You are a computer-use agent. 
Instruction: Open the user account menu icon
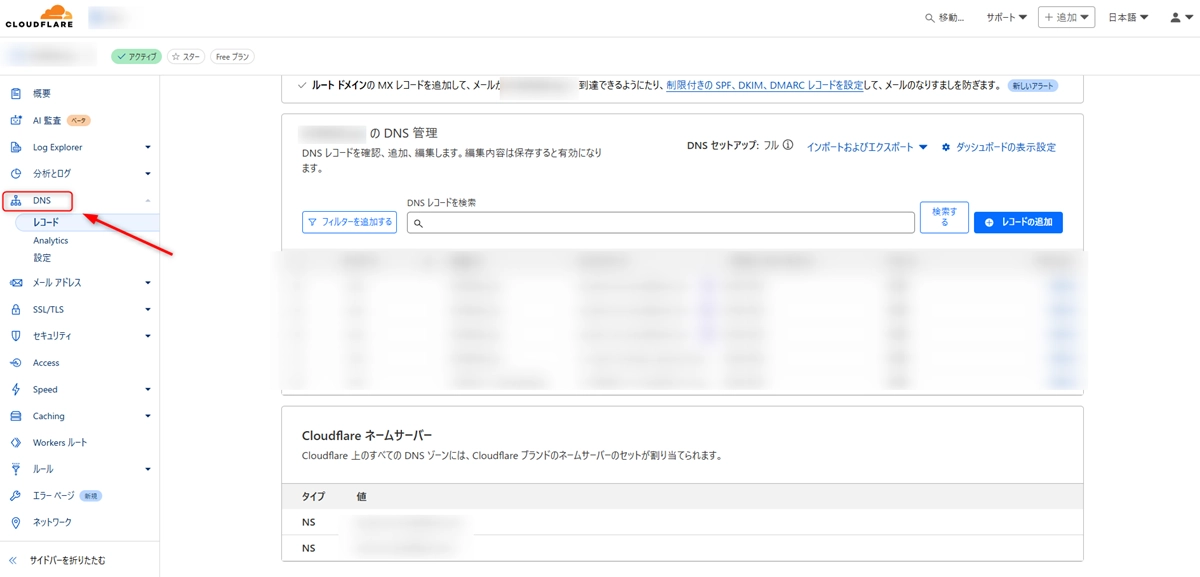click(x=1181, y=18)
